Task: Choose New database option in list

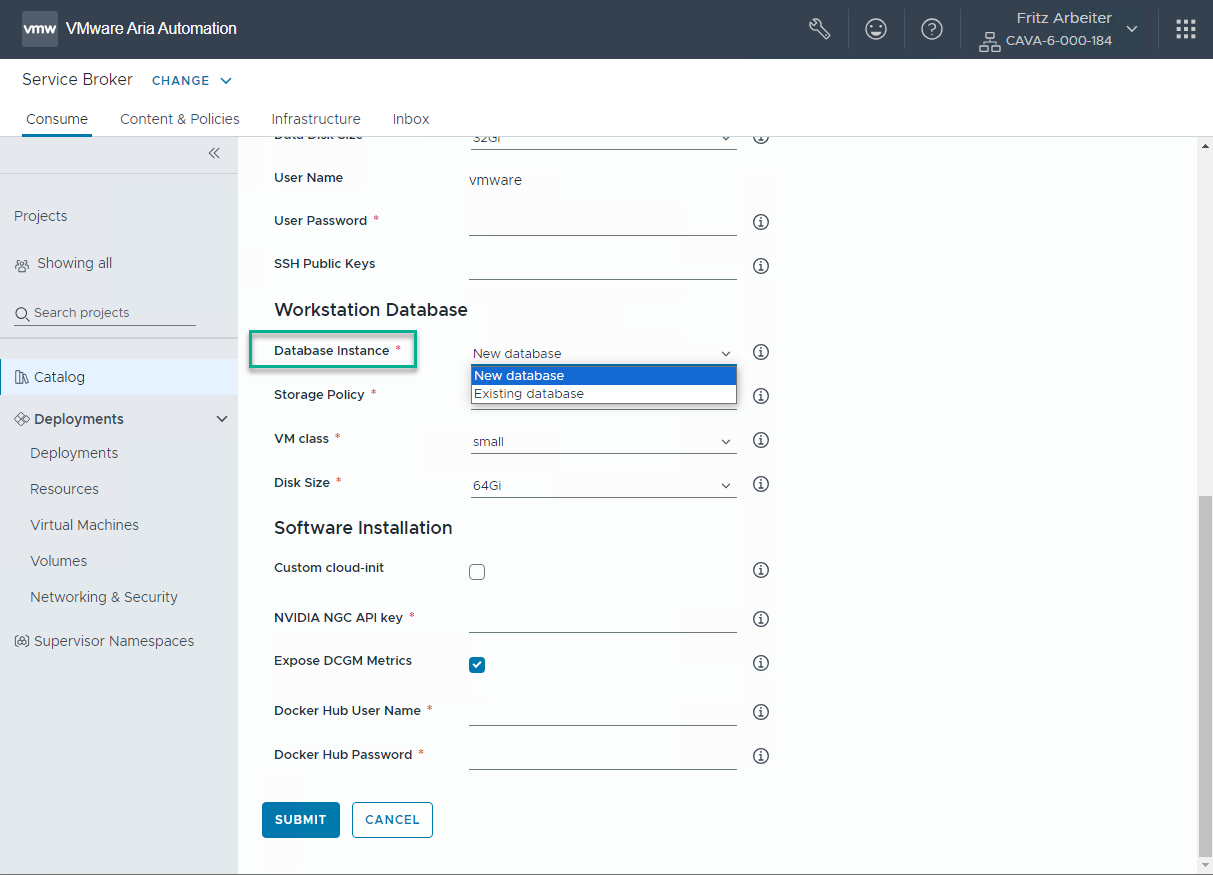Action: tap(604, 376)
